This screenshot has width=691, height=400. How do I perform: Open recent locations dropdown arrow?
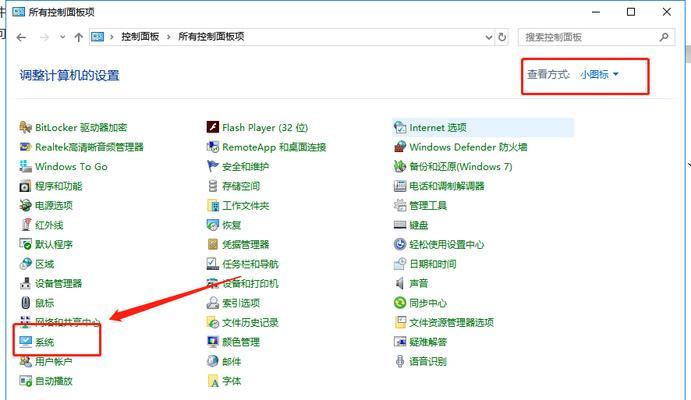62,37
